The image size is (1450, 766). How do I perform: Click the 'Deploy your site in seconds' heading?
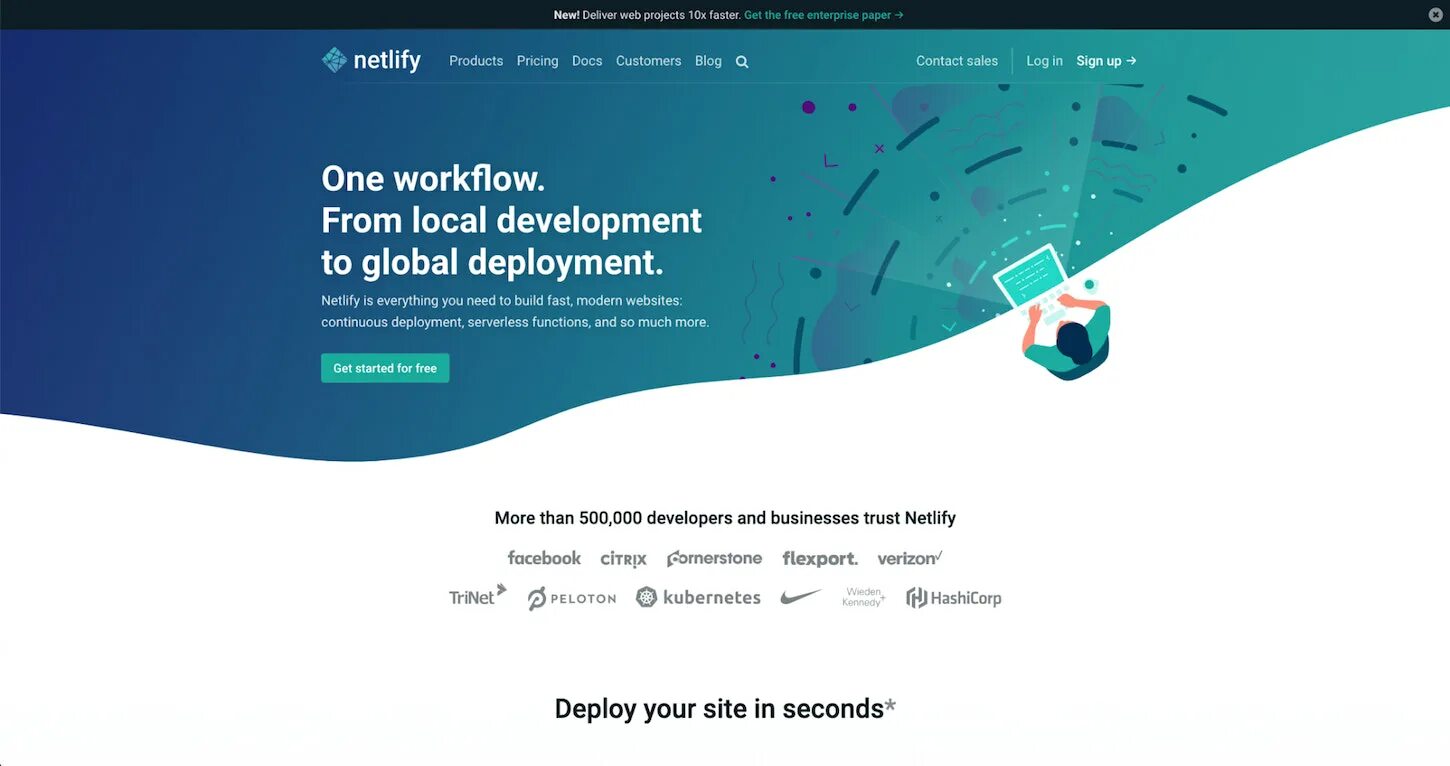click(725, 708)
